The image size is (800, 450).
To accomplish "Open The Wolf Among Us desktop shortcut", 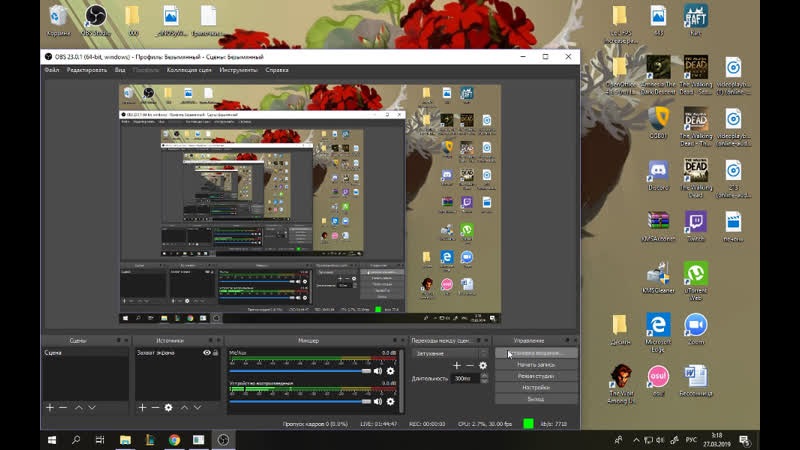I will click(x=621, y=384).
